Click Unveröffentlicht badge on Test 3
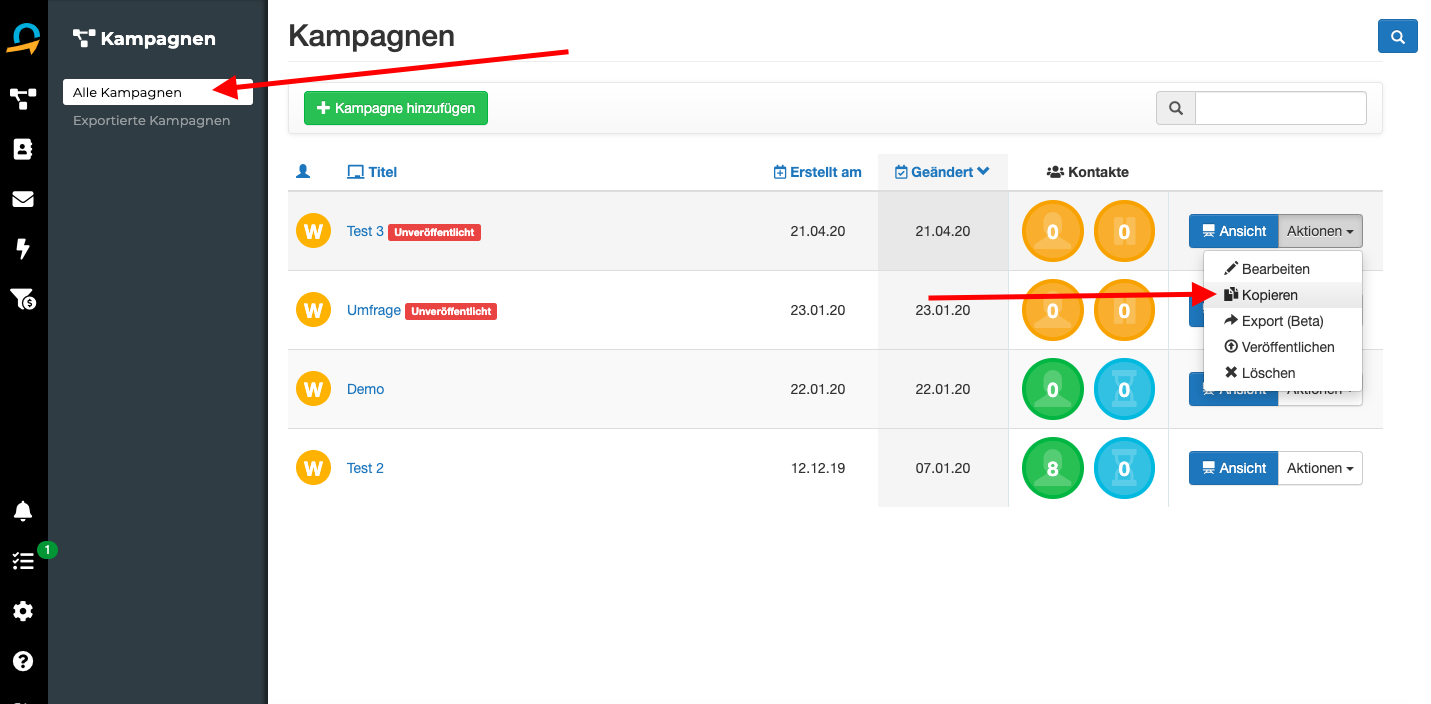The width and height of the screenshot is (1431, 704). pos(435,232)
